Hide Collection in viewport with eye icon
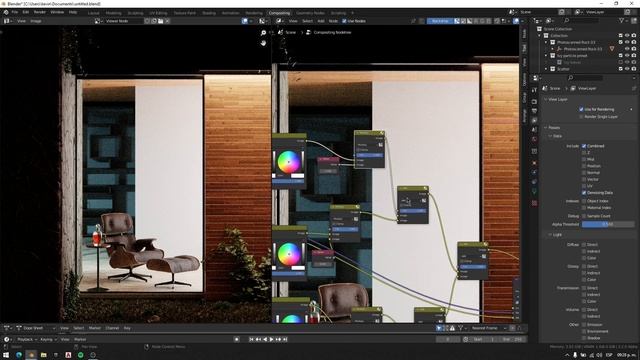Image resolution: width=640 pixels, height=360 pixels. click(627, 36)
